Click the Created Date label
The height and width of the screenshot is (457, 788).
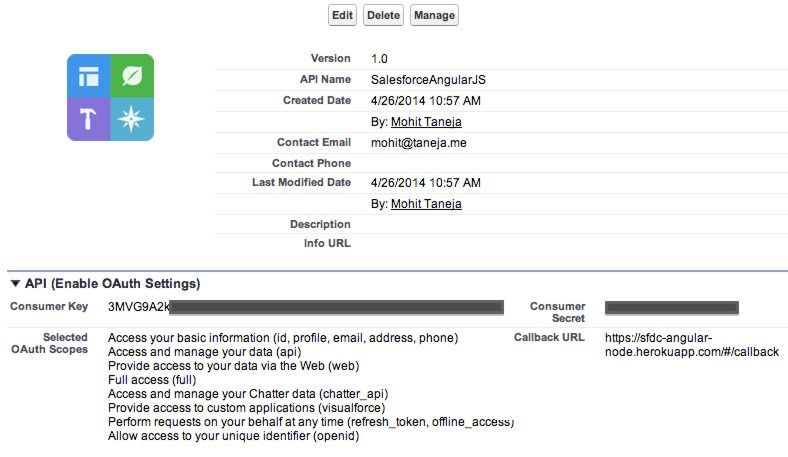(317, 100)
